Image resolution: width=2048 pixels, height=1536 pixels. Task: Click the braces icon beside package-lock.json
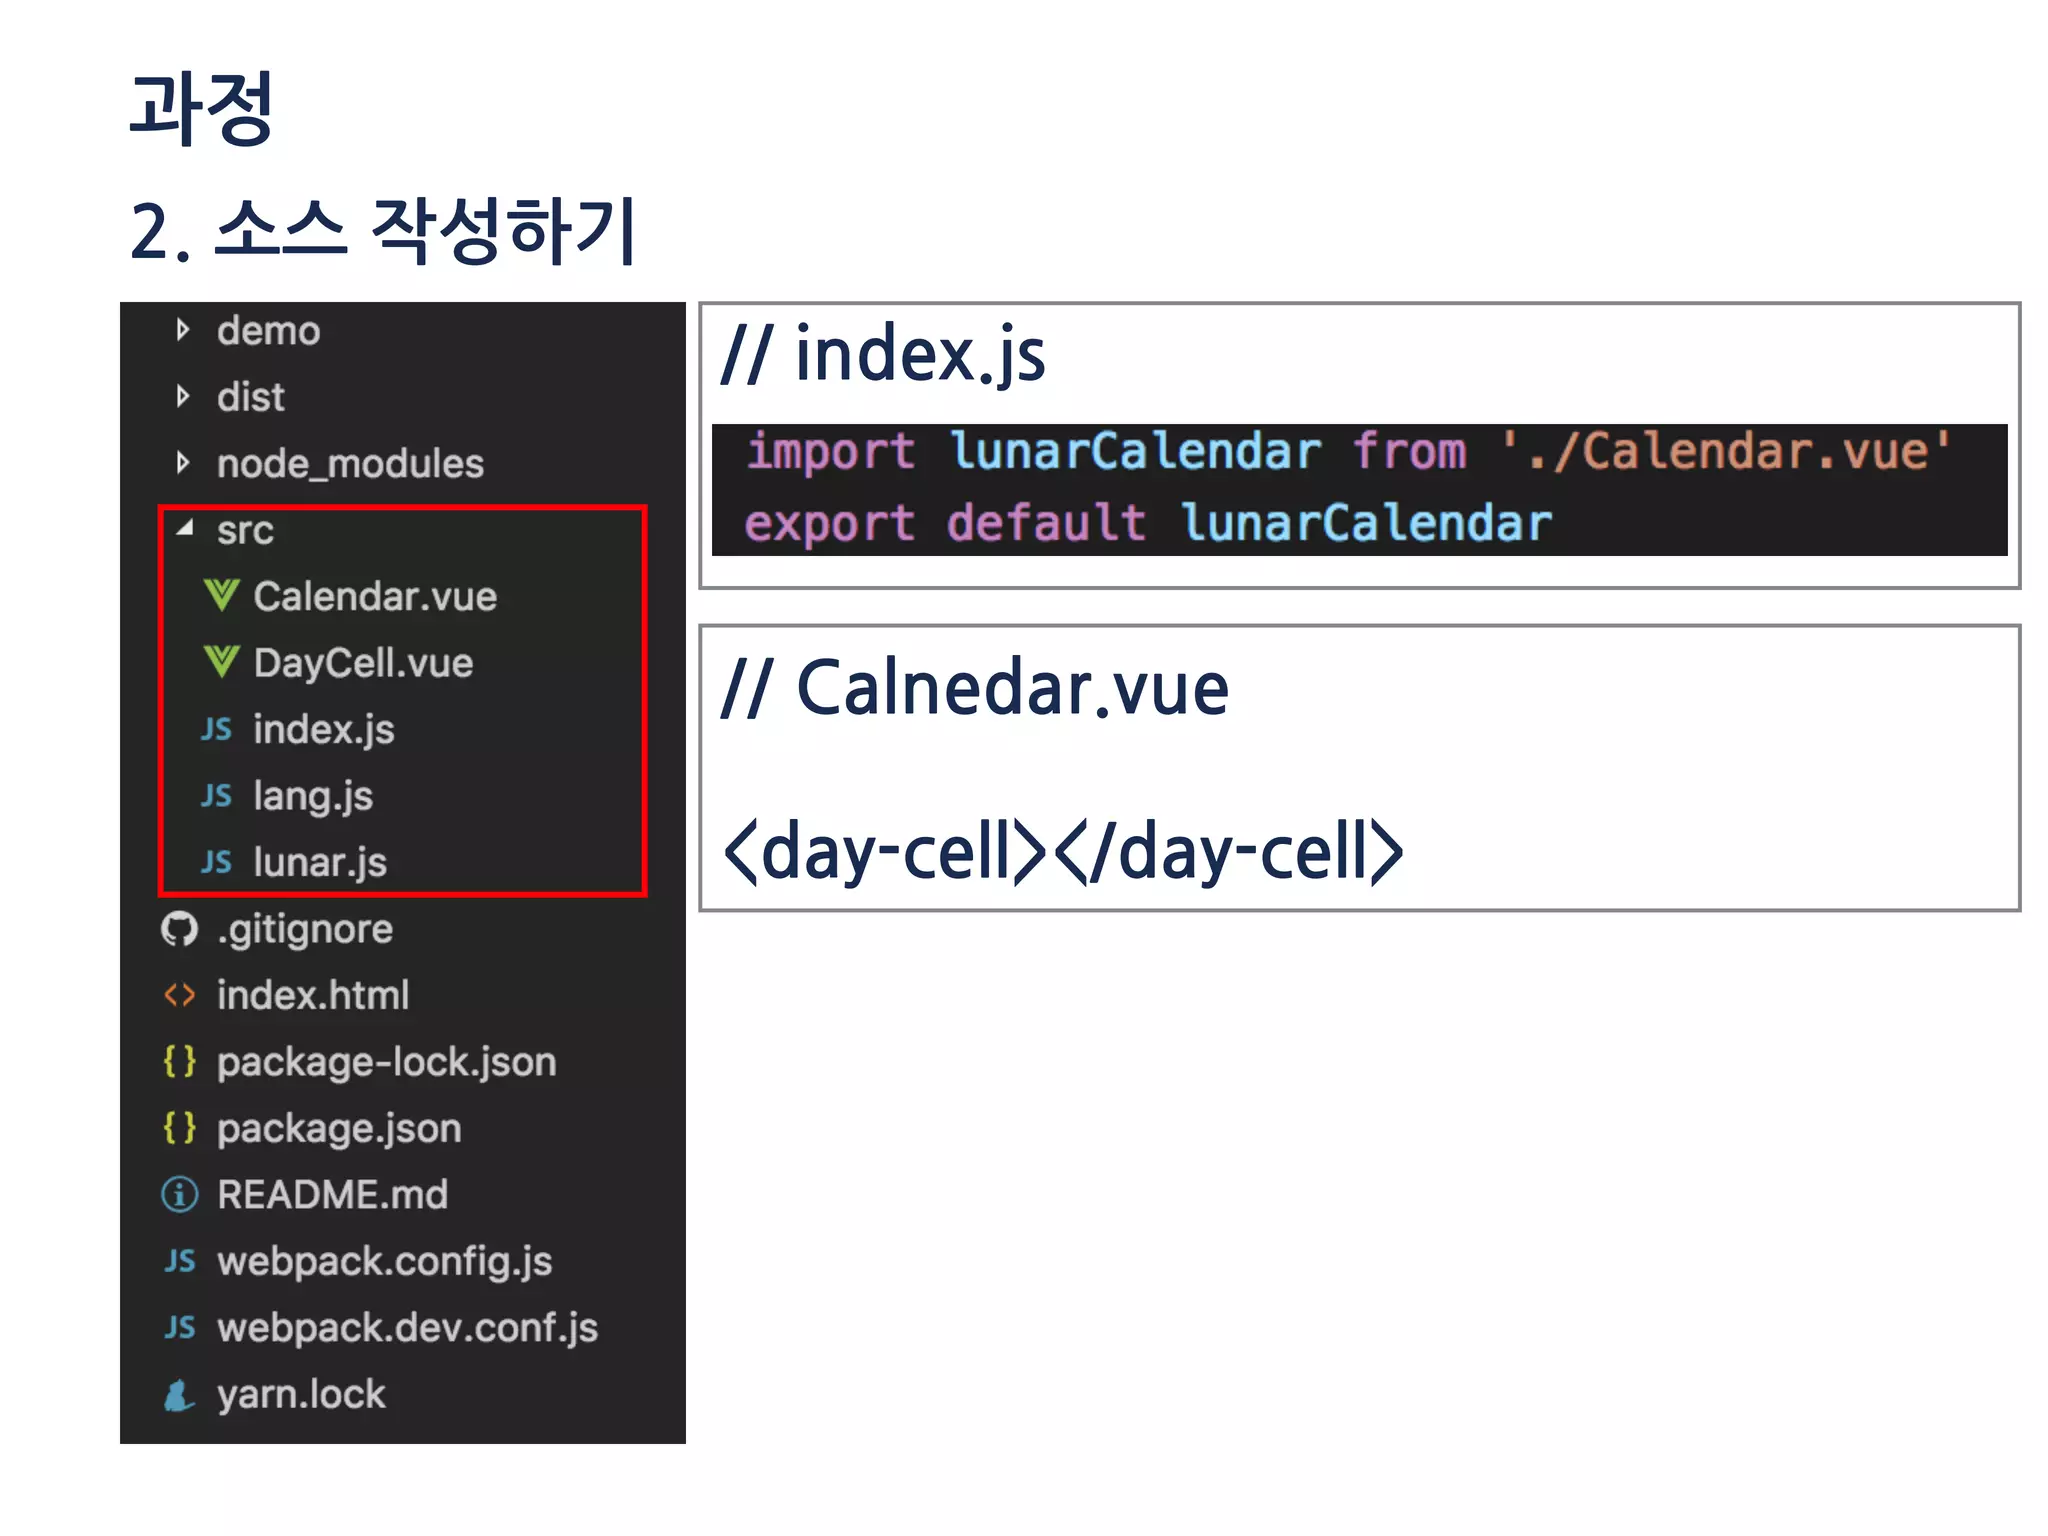[180, 1061]
